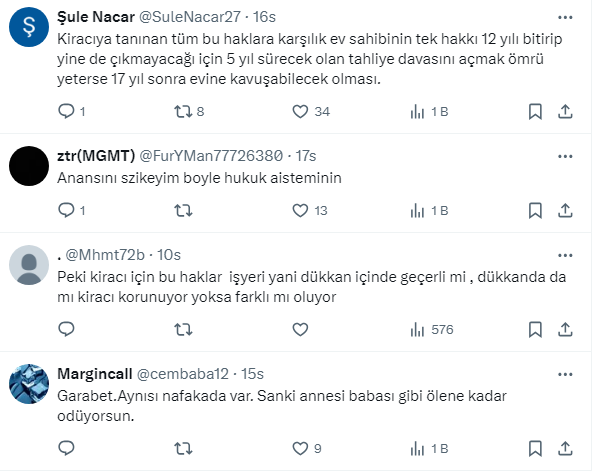Like Şule Nacar's tweet about tenants
601x471 pixels.
[x=297, y=111]
